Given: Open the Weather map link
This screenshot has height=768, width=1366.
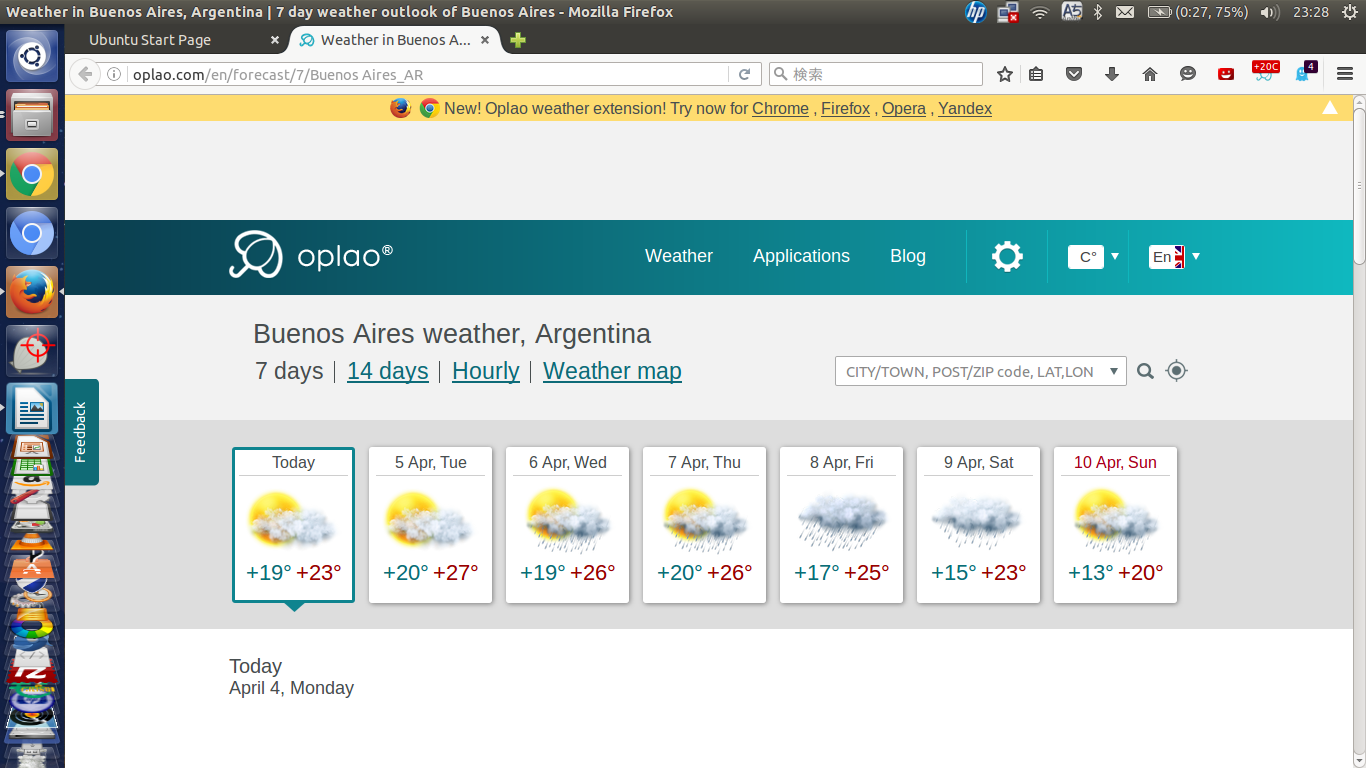Looking at the screenshot, I should (612, 371).
